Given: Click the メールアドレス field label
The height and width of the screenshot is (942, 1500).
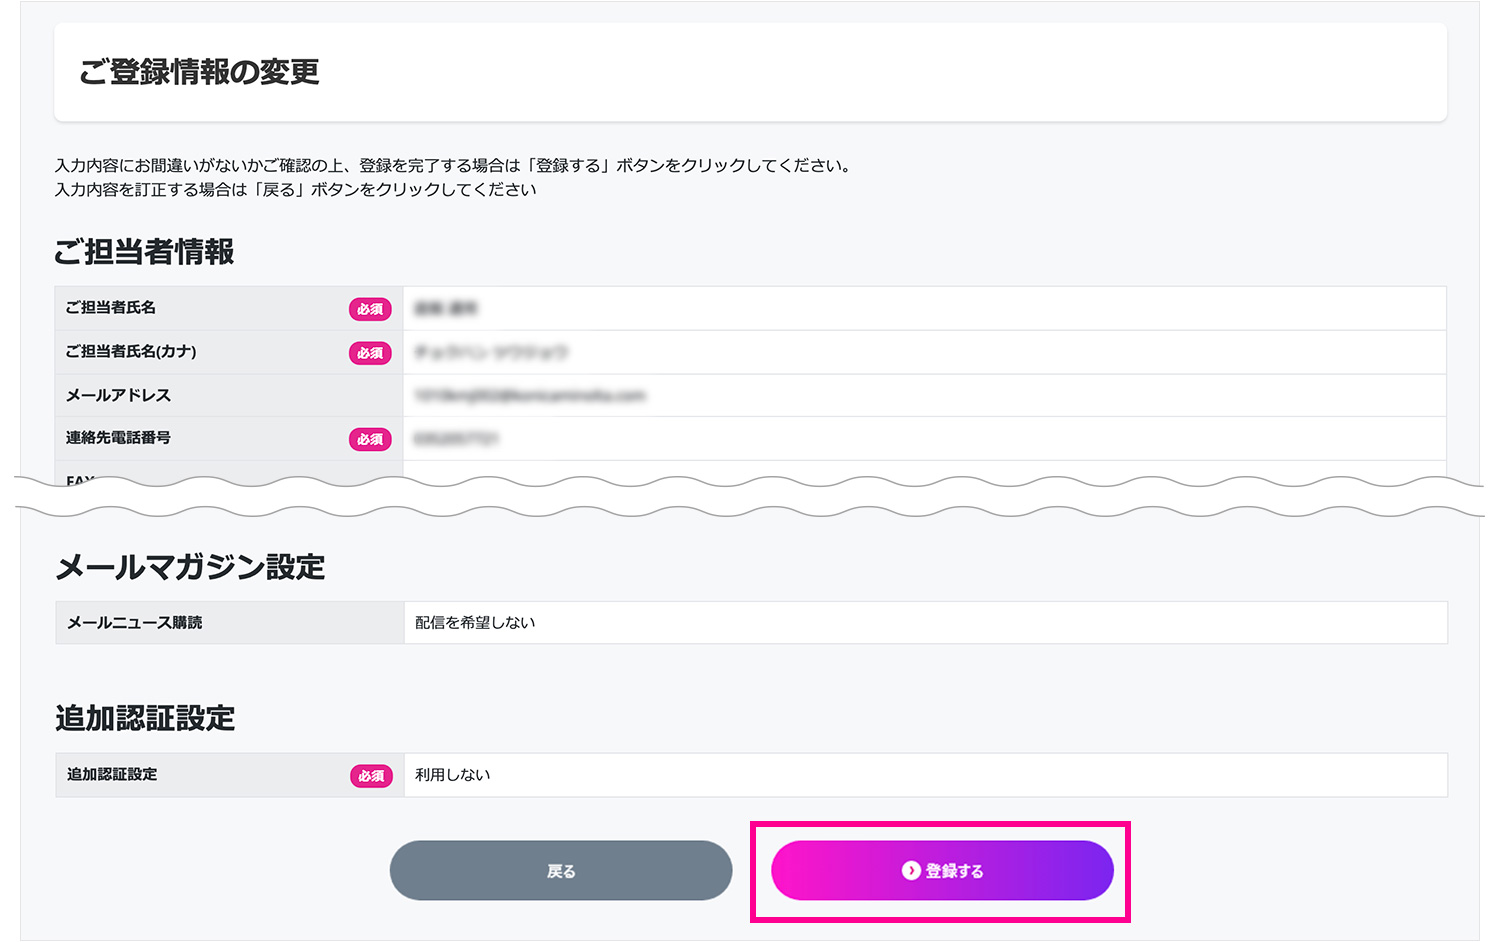Looking at the screenshot, I should [118, 396].
